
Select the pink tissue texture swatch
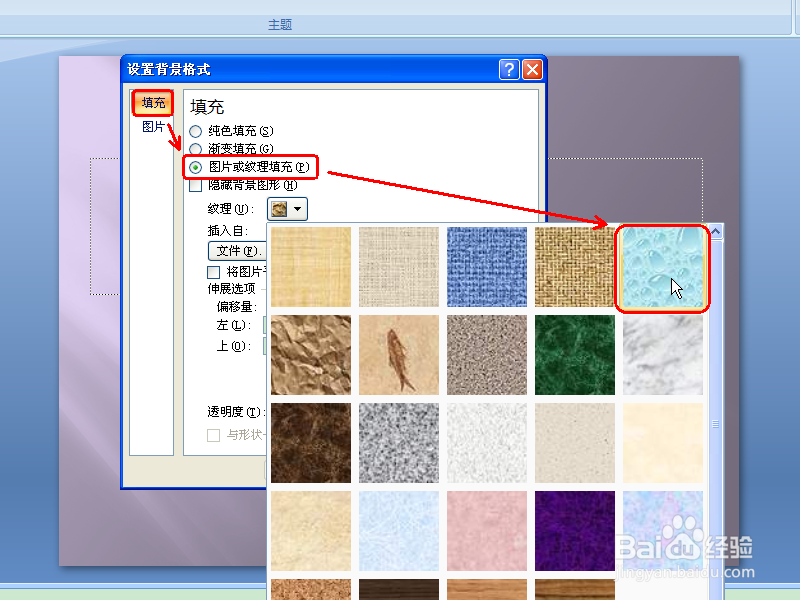[486, 531]
